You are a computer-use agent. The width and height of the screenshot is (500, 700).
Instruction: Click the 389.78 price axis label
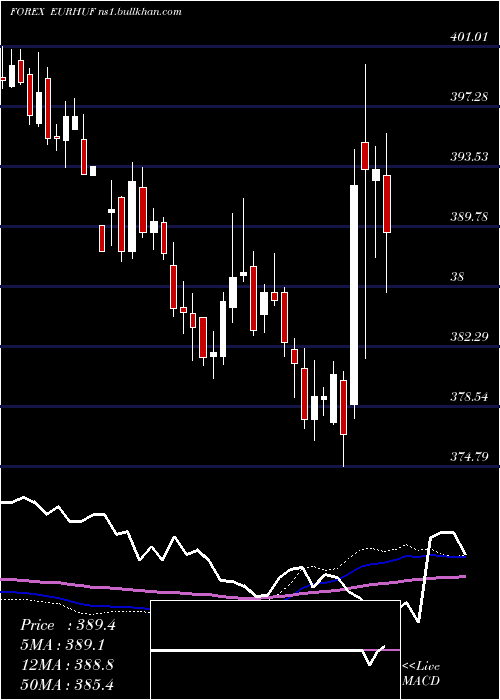point(469,217)
